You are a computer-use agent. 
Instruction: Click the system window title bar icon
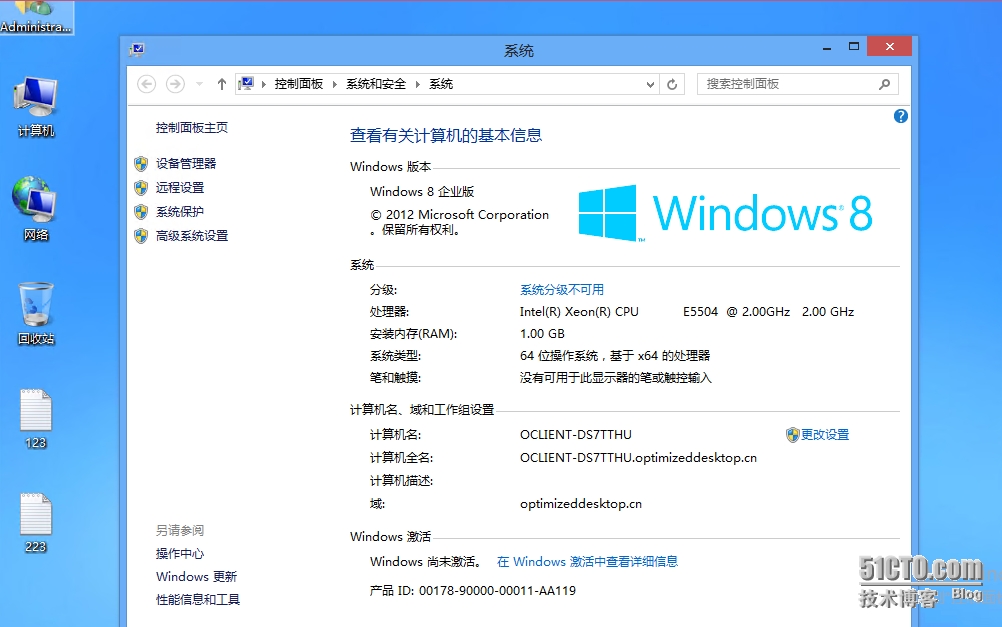[x=137, y=50]
